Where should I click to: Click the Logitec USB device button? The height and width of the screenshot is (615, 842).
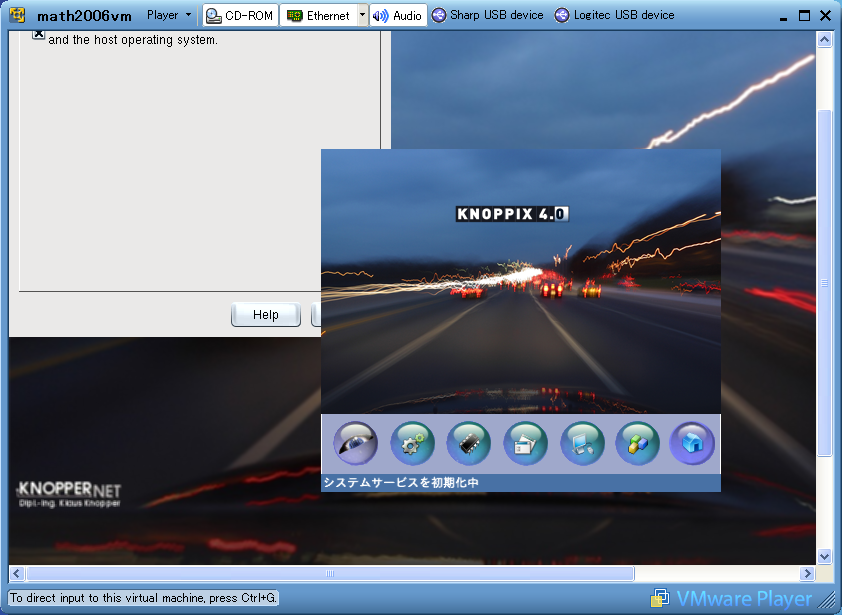pos(614,15)
